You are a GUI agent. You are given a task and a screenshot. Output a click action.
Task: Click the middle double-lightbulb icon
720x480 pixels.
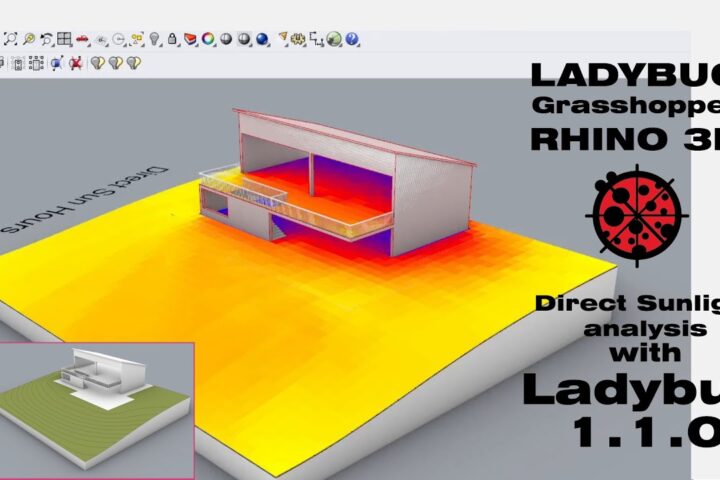(115, 63)
